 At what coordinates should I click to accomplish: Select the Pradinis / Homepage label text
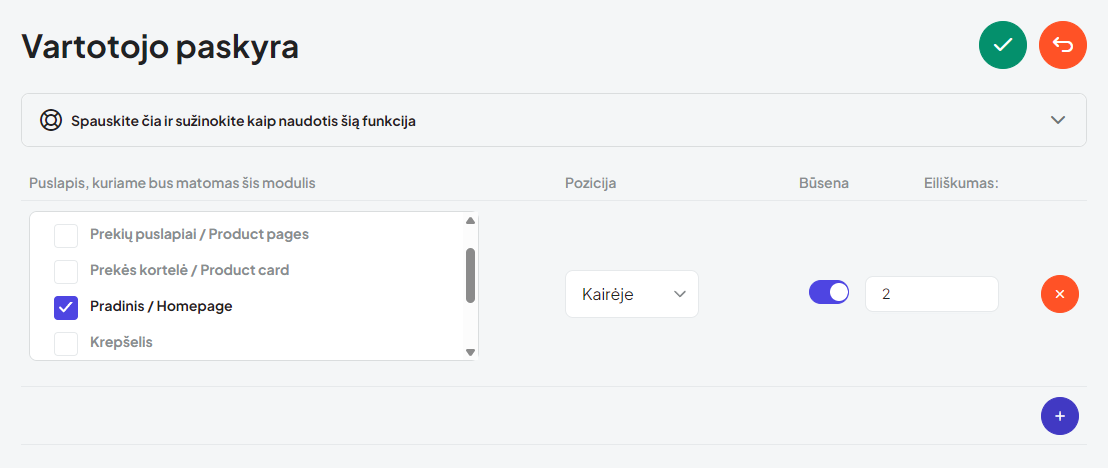161,307
